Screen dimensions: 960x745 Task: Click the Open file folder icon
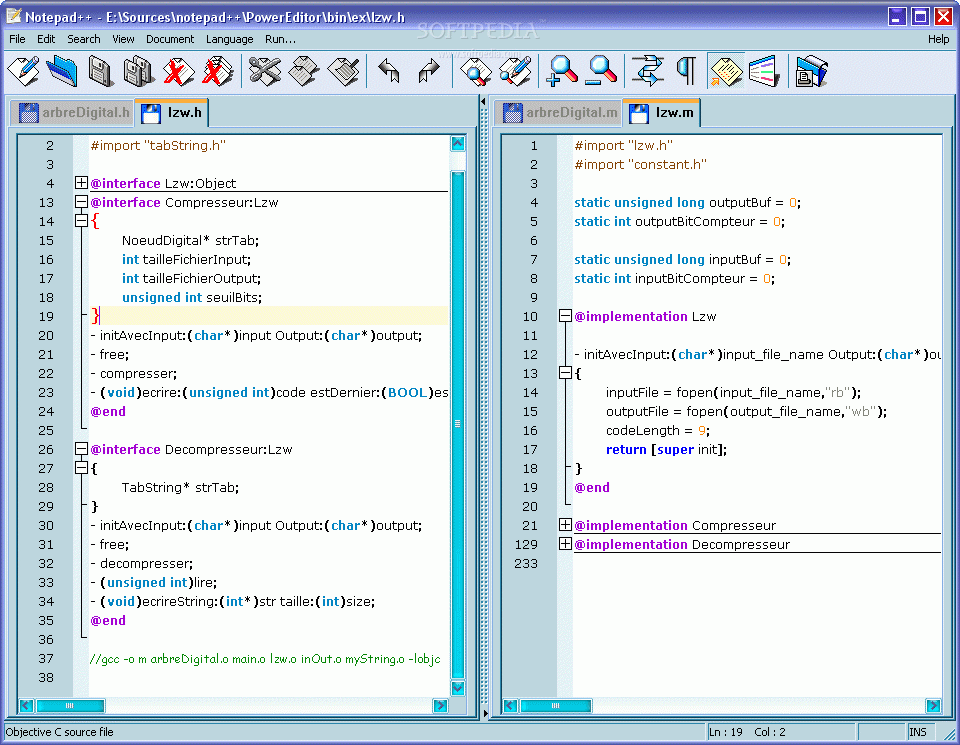(62, 70)
